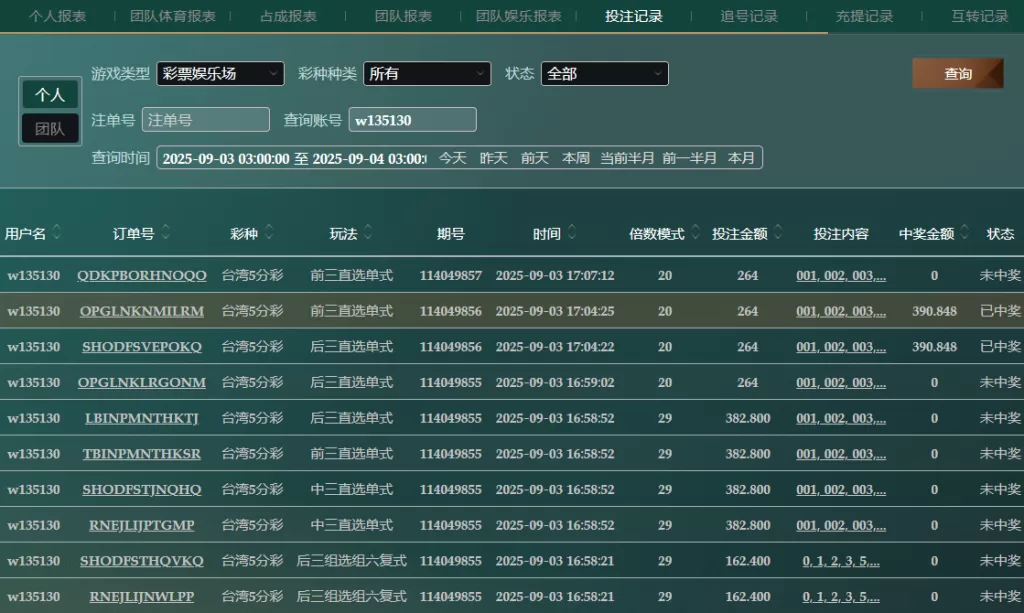Open the 状态 dropdown
Image resolution: width=1024 pixels, height=613 pixels.
605,74
